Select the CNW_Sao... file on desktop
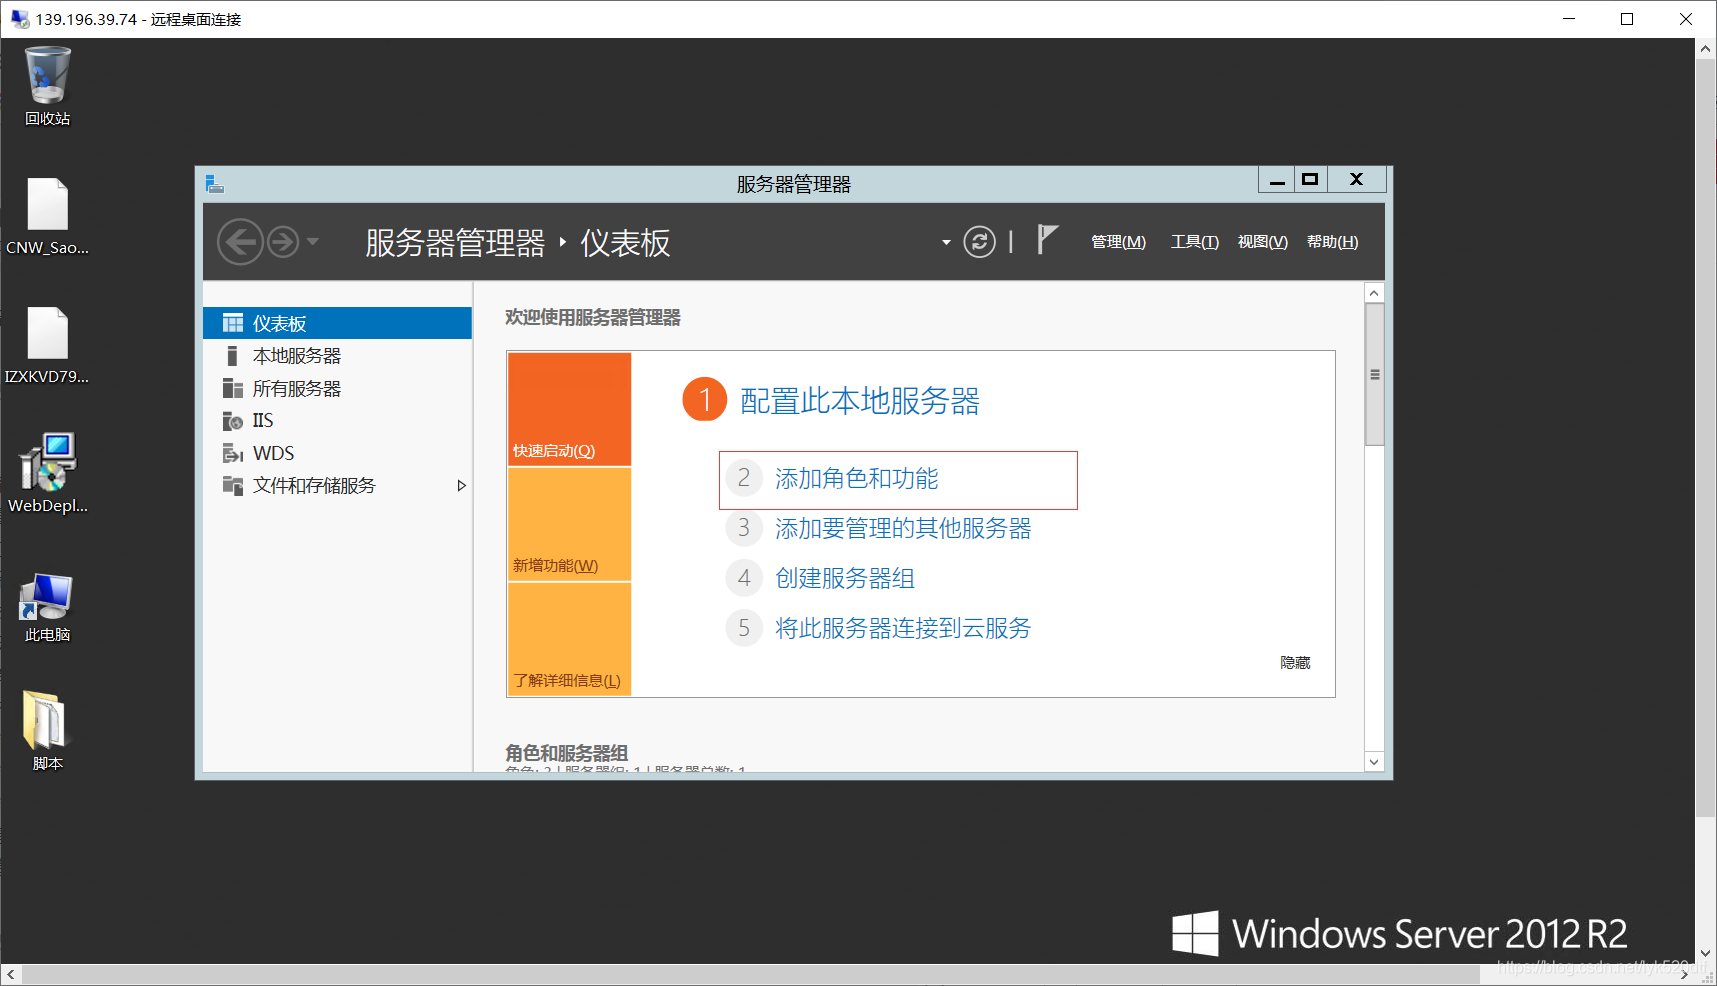The width and height of the screenshot is (1717, 986). 47,216
